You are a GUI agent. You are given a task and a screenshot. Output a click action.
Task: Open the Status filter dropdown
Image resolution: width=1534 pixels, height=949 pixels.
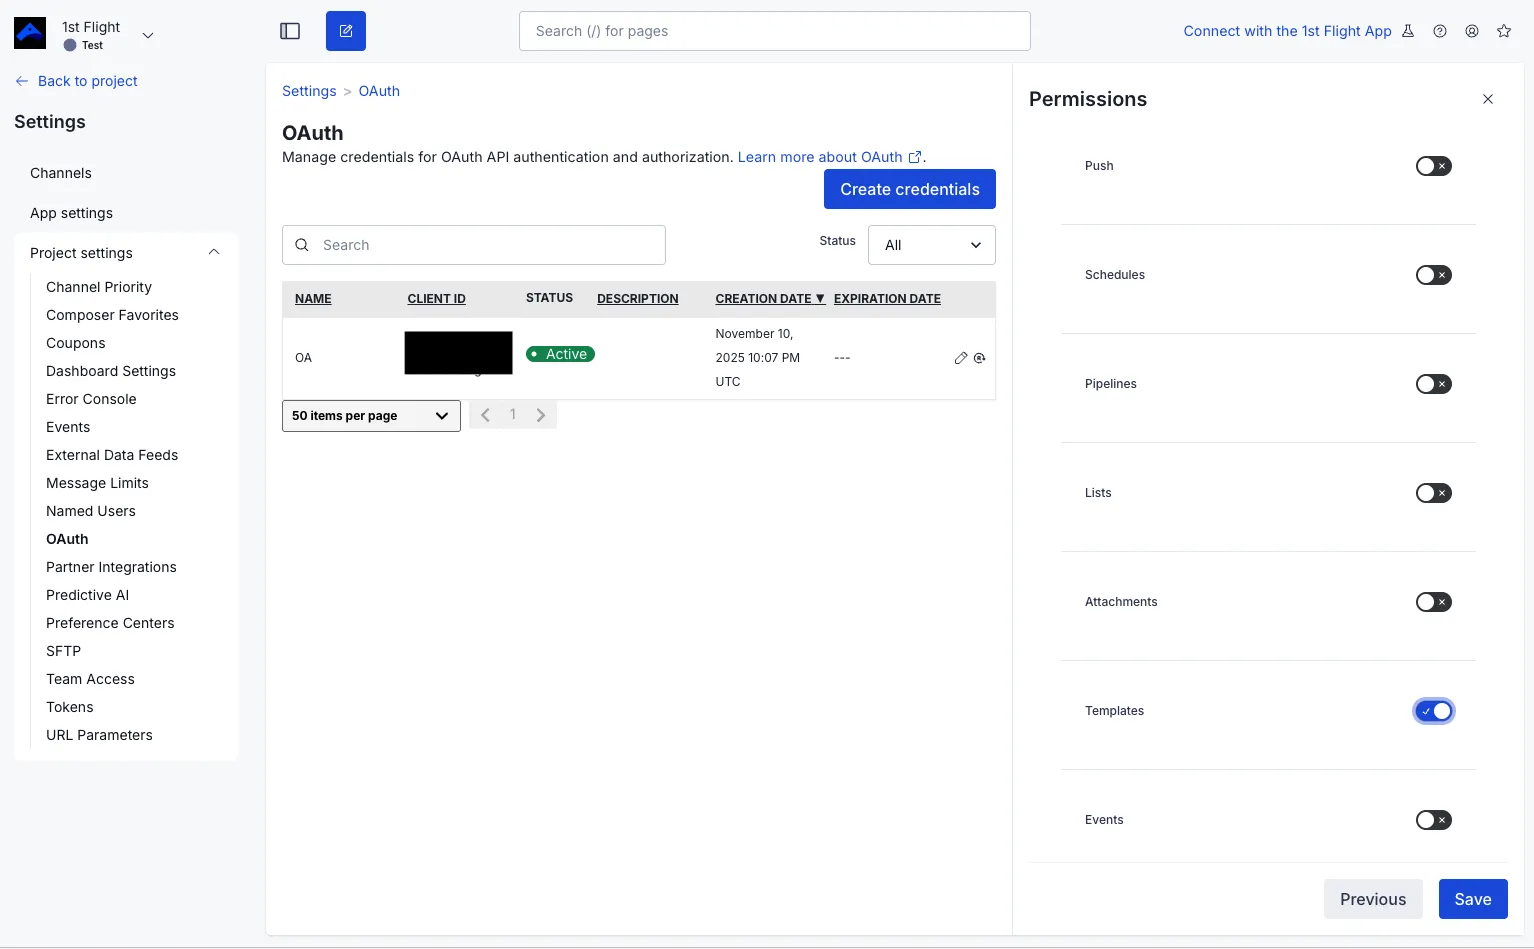[x=931, y=244]
